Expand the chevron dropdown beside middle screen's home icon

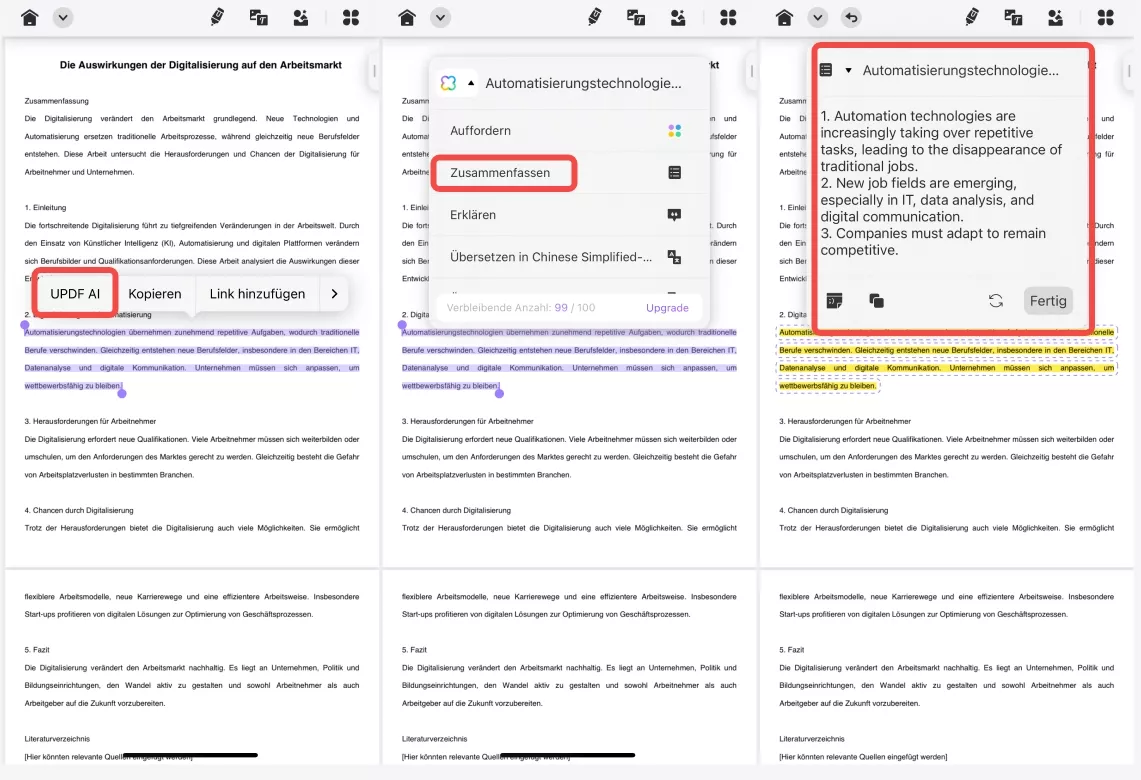point(440,17)
